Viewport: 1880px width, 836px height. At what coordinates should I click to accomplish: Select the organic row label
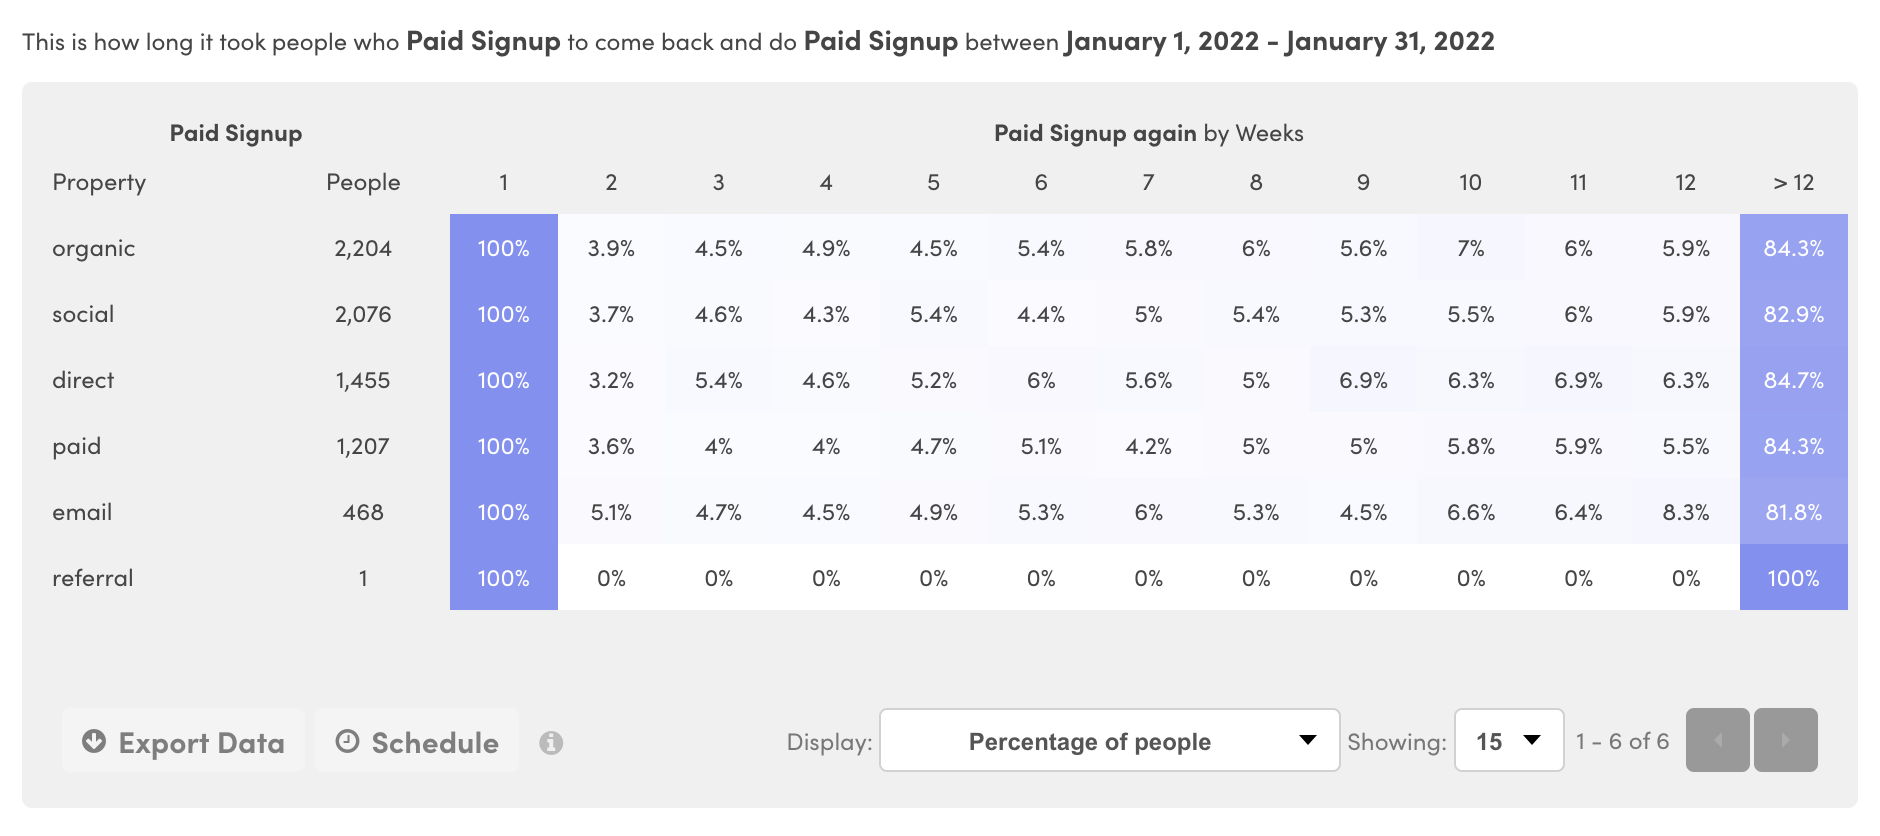coord(93,248)
